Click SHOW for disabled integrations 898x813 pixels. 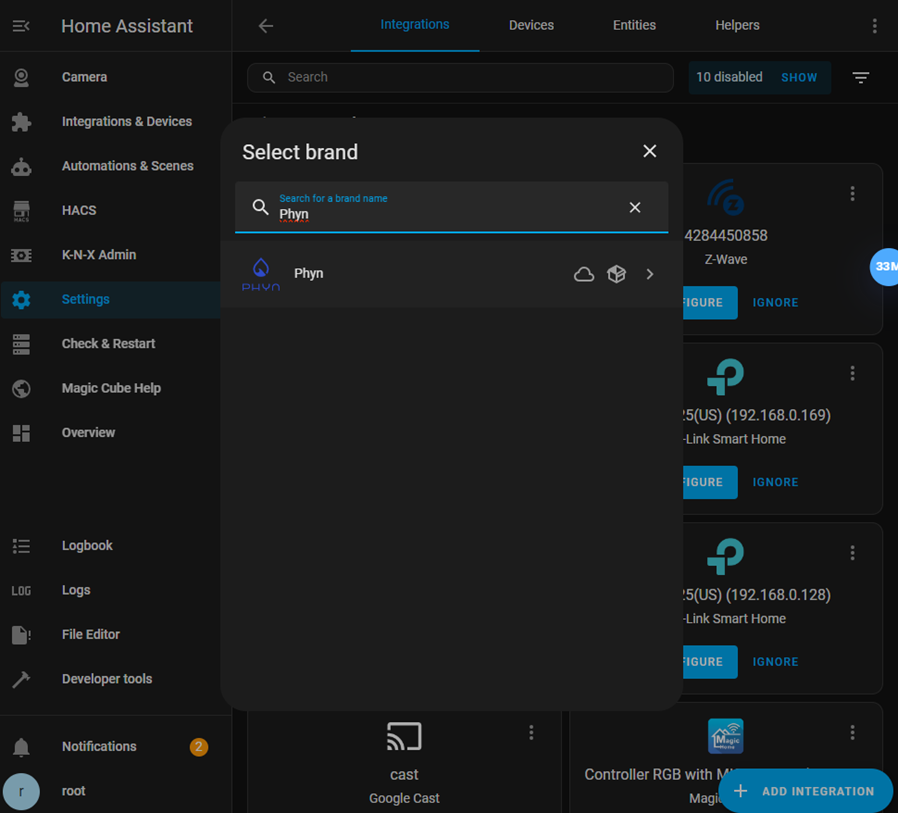(x=799, y=77)
